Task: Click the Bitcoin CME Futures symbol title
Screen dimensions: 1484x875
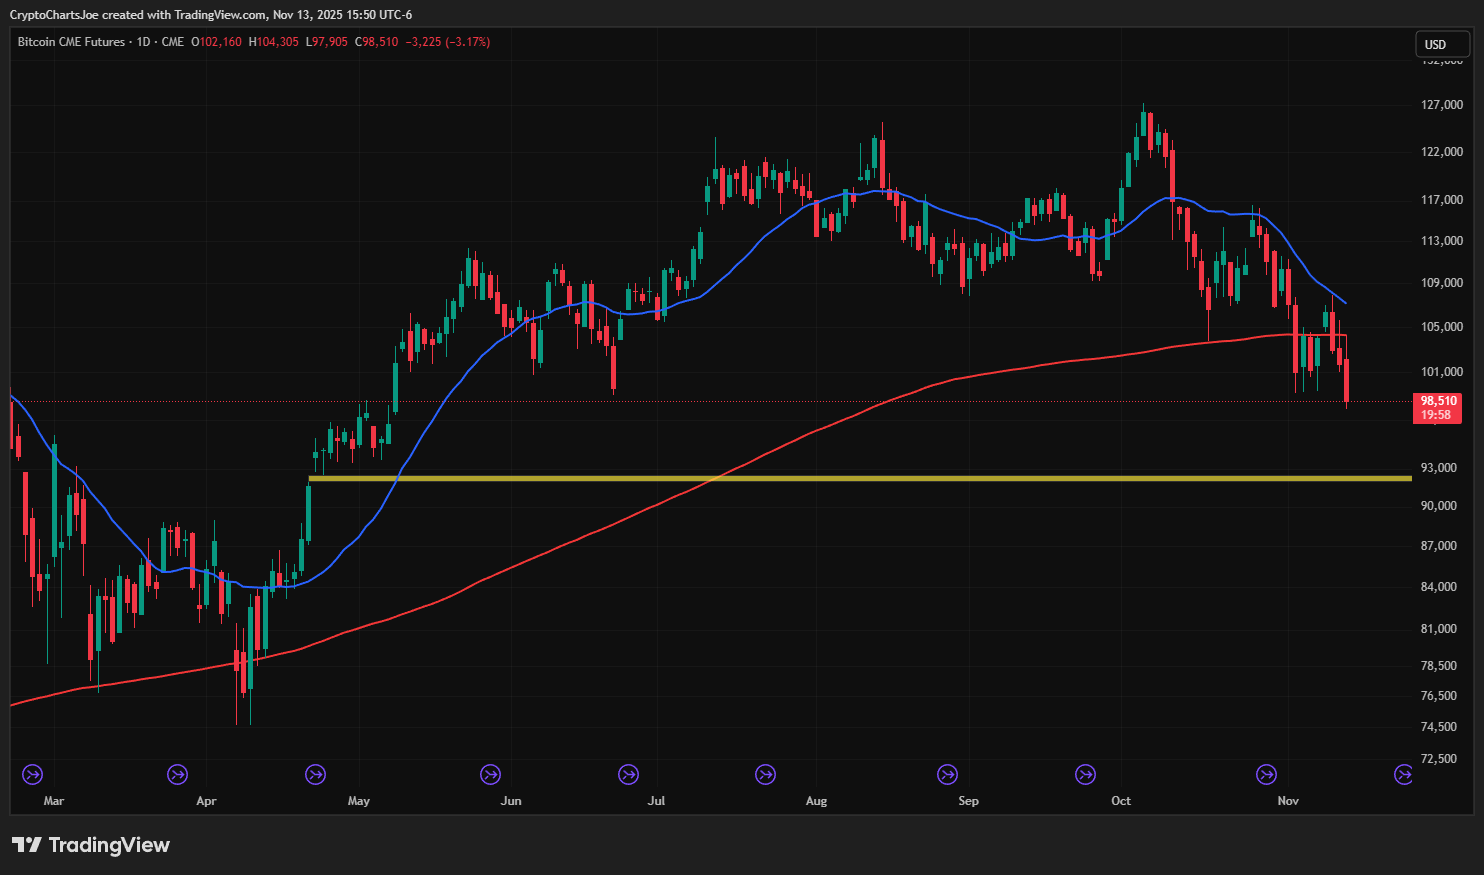Action: [x=71, y=42]
